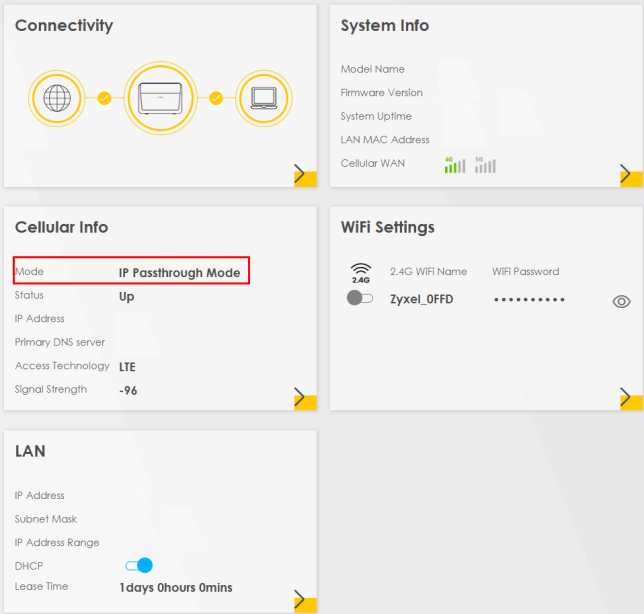The height and width of the screenshot is (614, 644).
Task: Click the 5G signal strength bars icon
Action: pyautogui.click(x=485, y=164)
